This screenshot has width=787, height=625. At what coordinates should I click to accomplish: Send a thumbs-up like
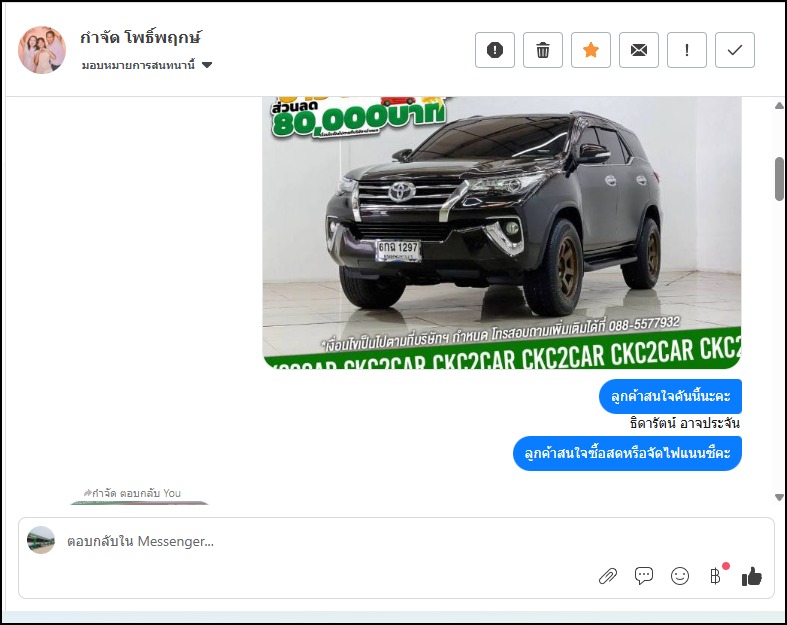[x=752, y=576]
